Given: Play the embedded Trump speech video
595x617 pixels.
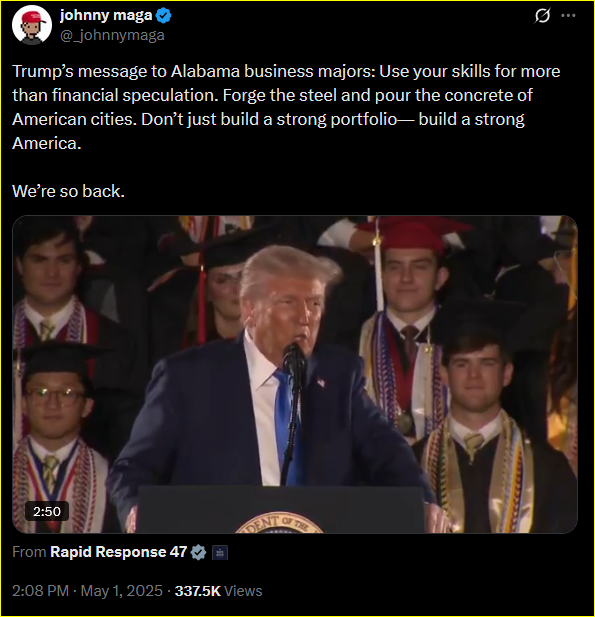Looking at the screenshot, I should [x=295, y=374].
